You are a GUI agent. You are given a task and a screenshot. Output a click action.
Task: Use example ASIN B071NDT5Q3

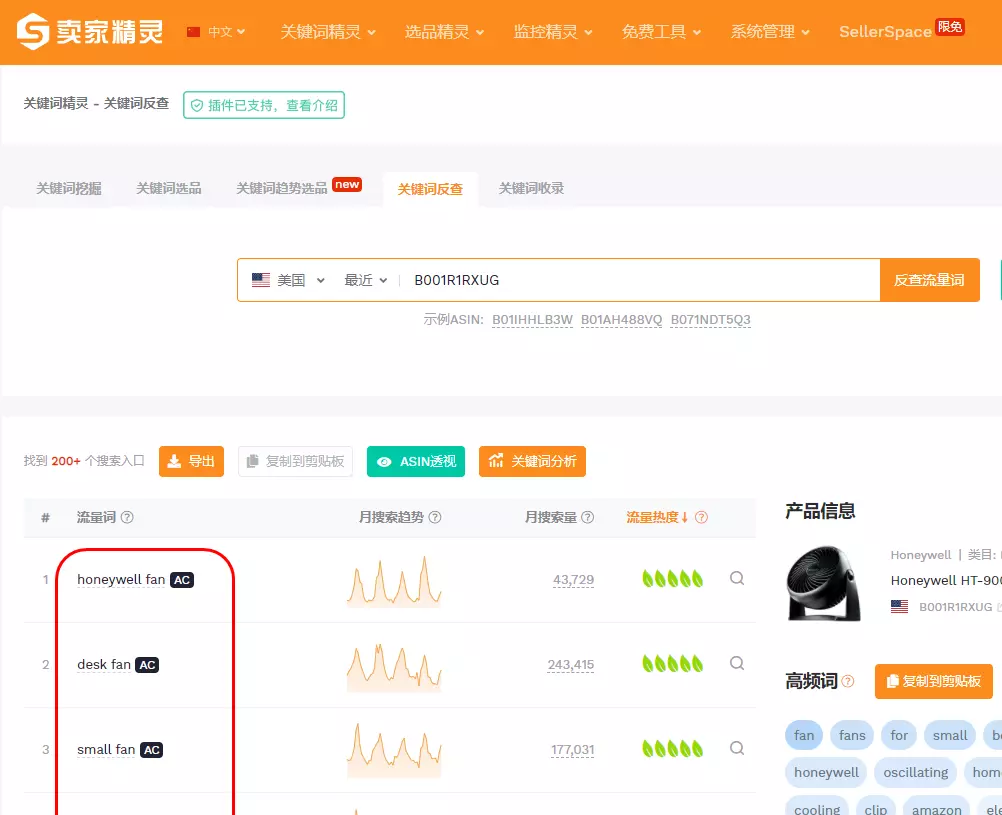coord(711,320)
